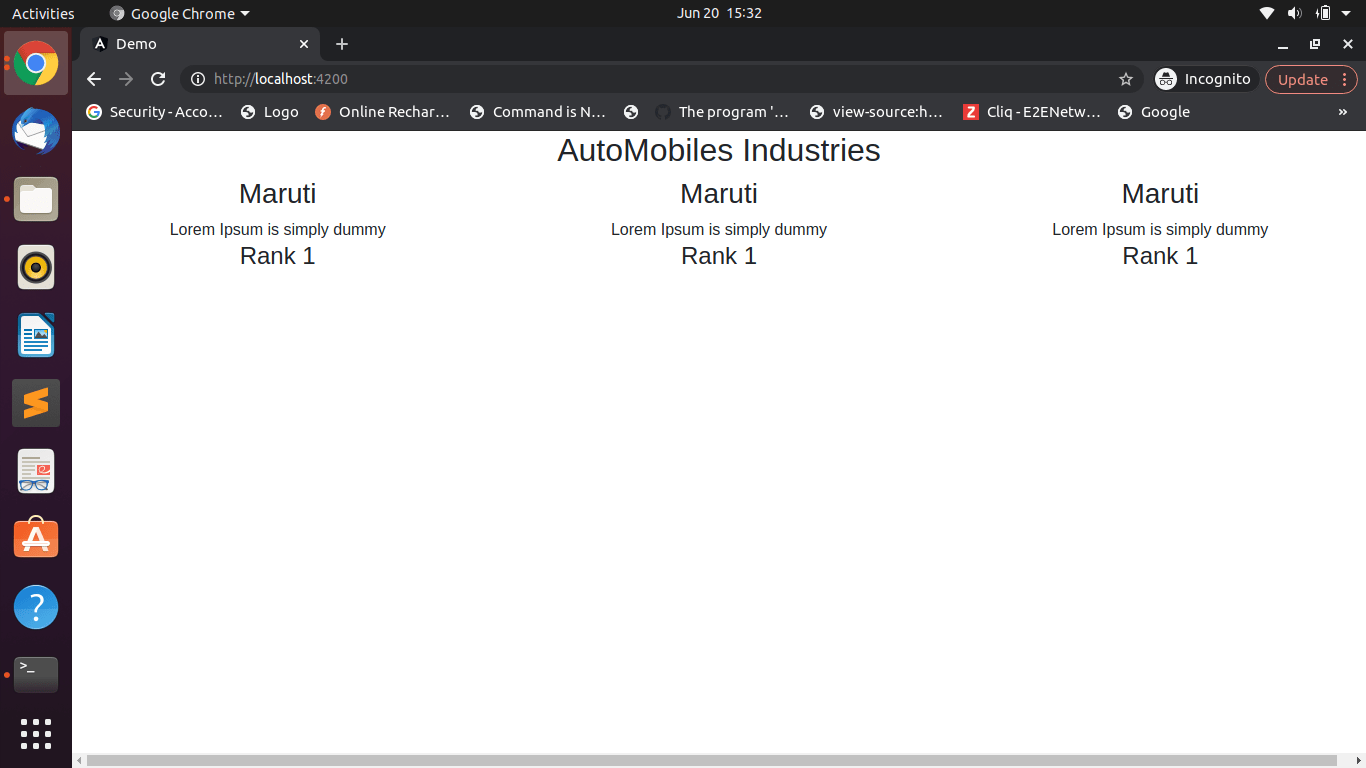Go forward to the next page

coord(126,79)
